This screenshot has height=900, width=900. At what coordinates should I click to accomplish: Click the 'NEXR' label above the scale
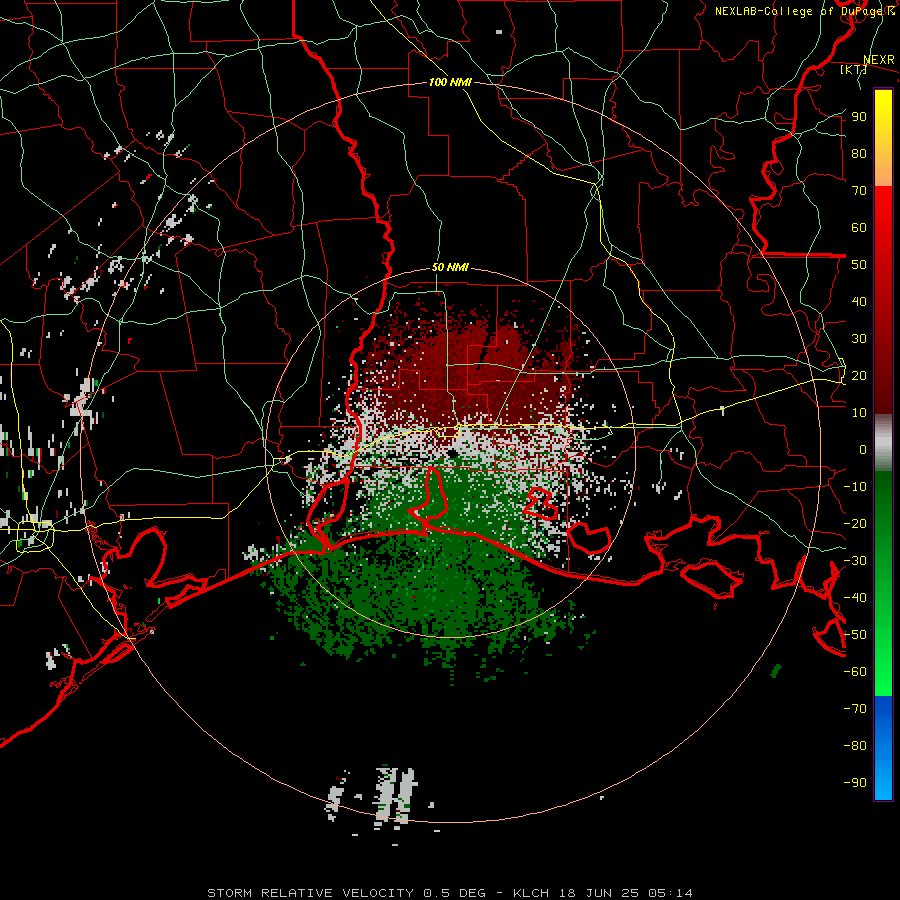click(879, 60)
